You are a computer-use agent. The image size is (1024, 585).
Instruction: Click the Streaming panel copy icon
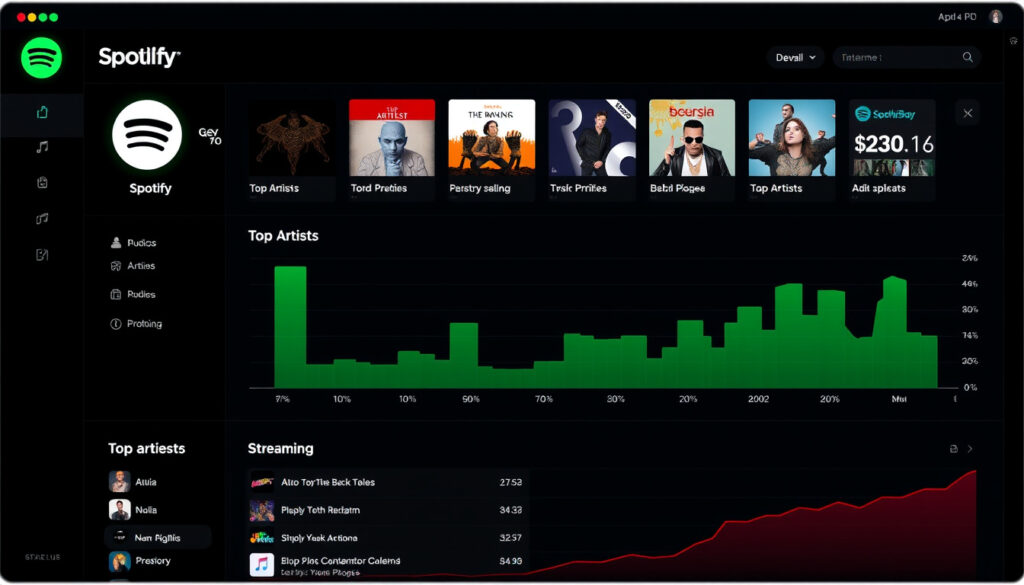(953, 449)
